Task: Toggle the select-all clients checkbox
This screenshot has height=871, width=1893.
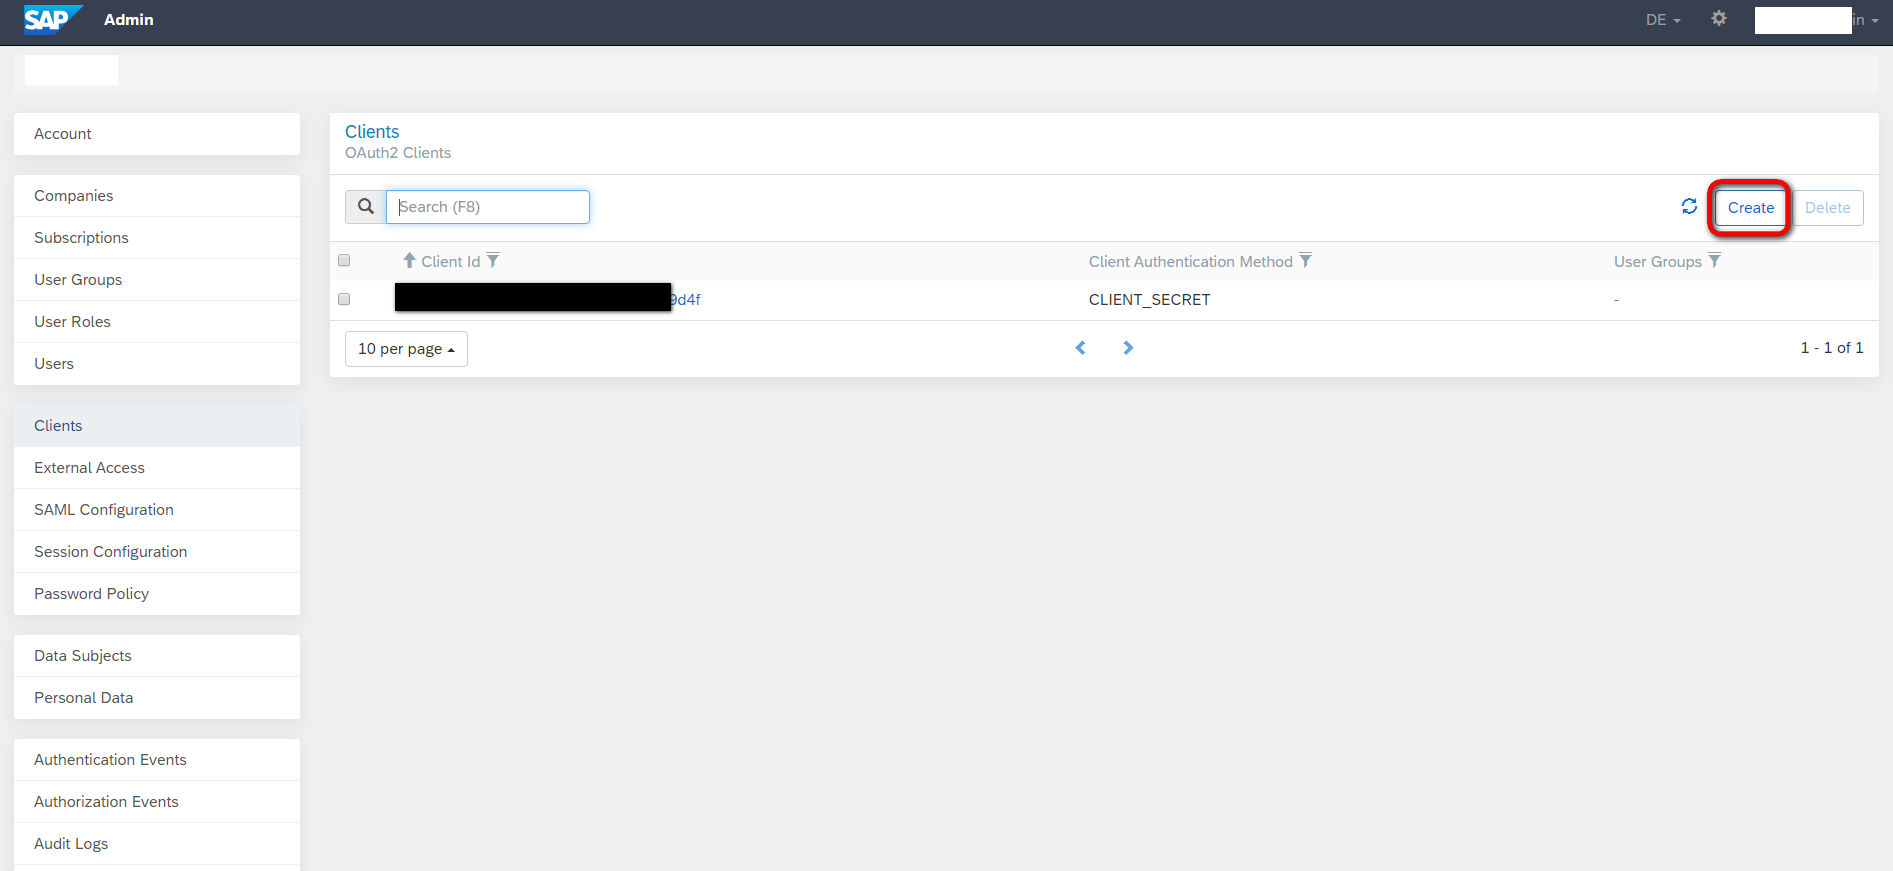Action: pyautogui.click(x=344, y=261)
